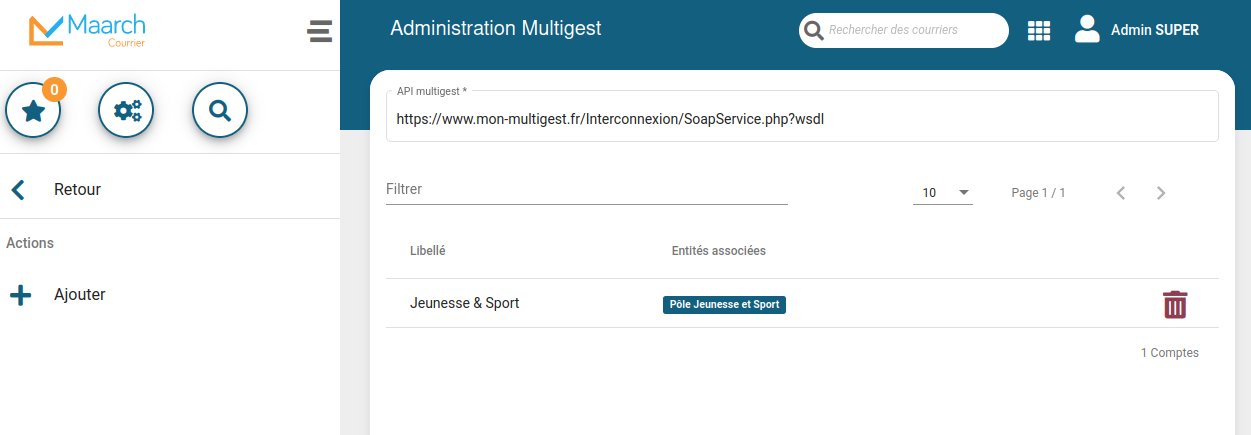The image size is (1251, 435).
Task: Go to the previous page arrow
Action: 1121,193
